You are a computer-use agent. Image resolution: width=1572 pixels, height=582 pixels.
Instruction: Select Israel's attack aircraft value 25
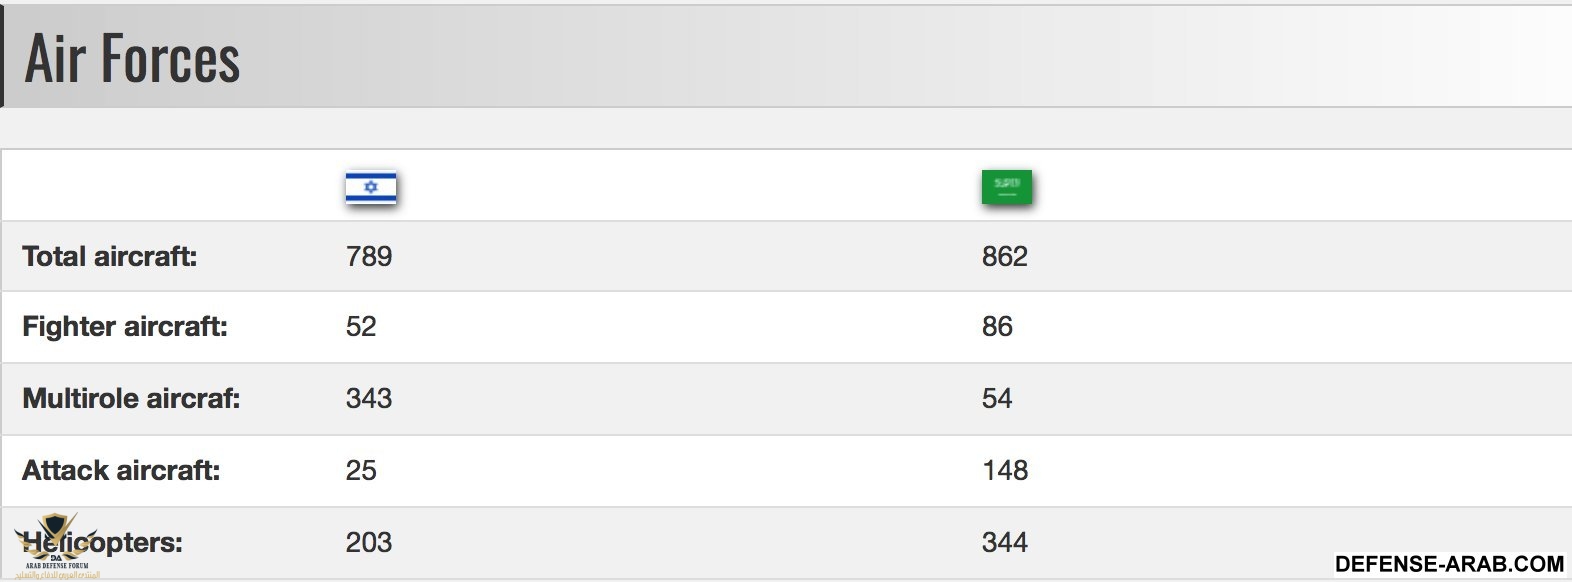pos(361,471)
